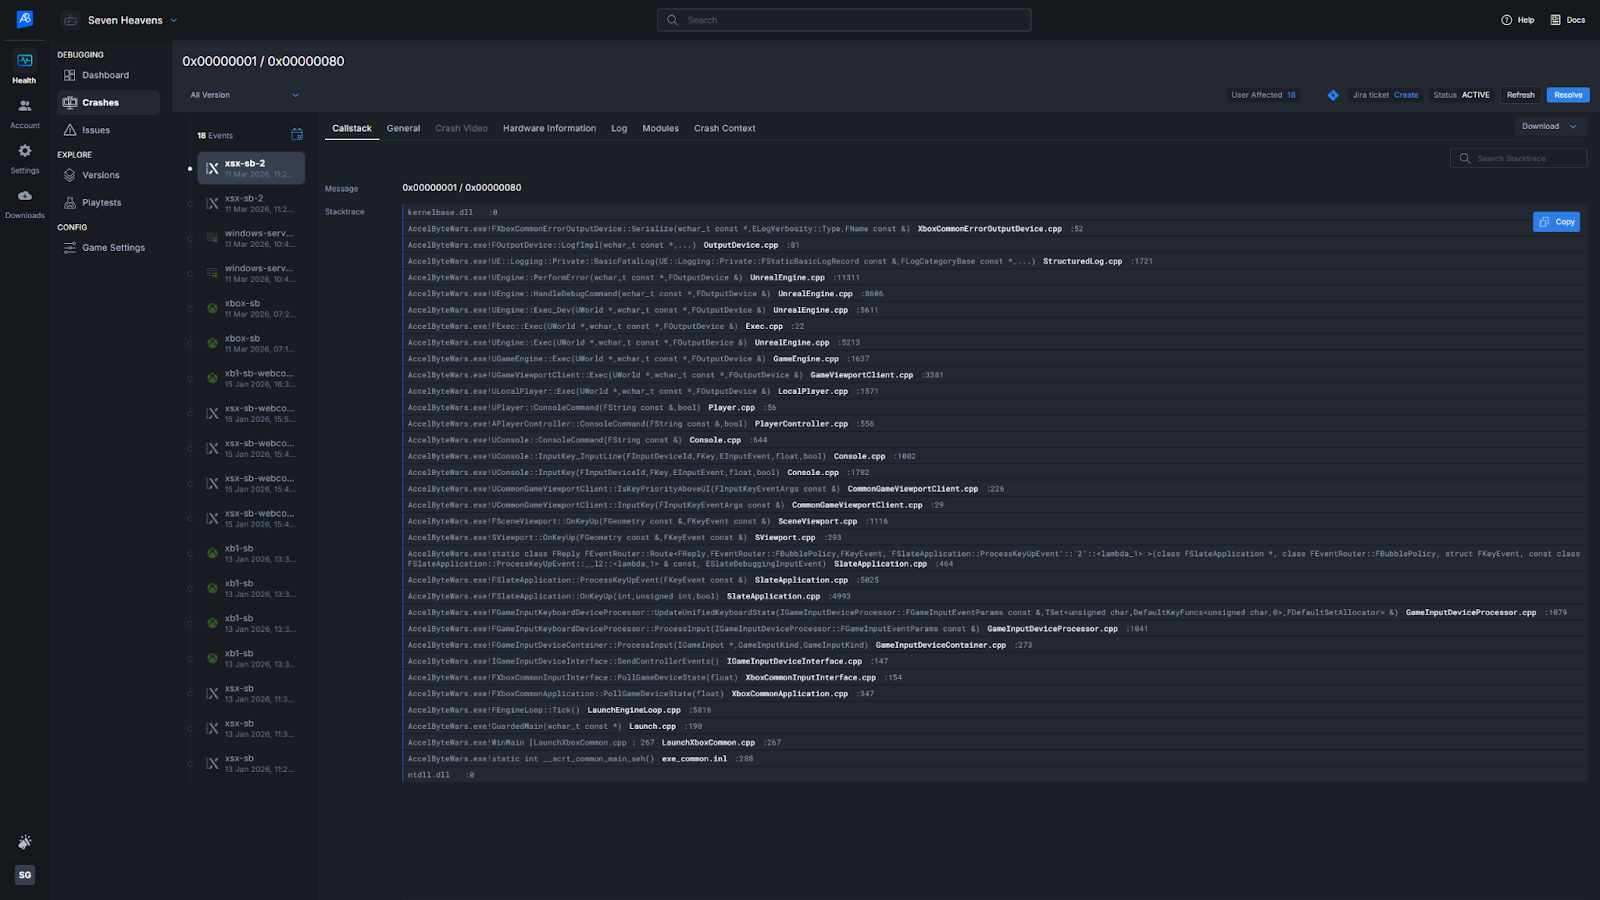The width and height of the screenshot is (1600, 900).
Task: Expand the All Version dropdown
Action: (x=245, y=95)
